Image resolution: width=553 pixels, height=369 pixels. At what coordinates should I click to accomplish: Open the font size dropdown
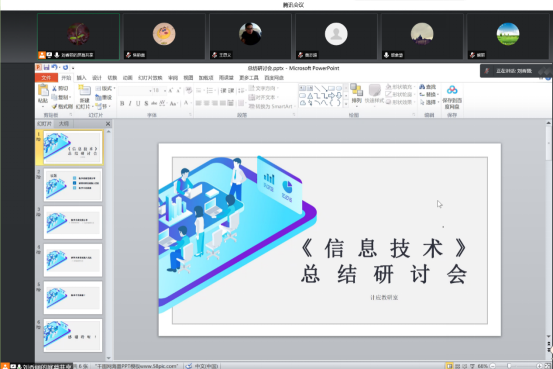165,91
